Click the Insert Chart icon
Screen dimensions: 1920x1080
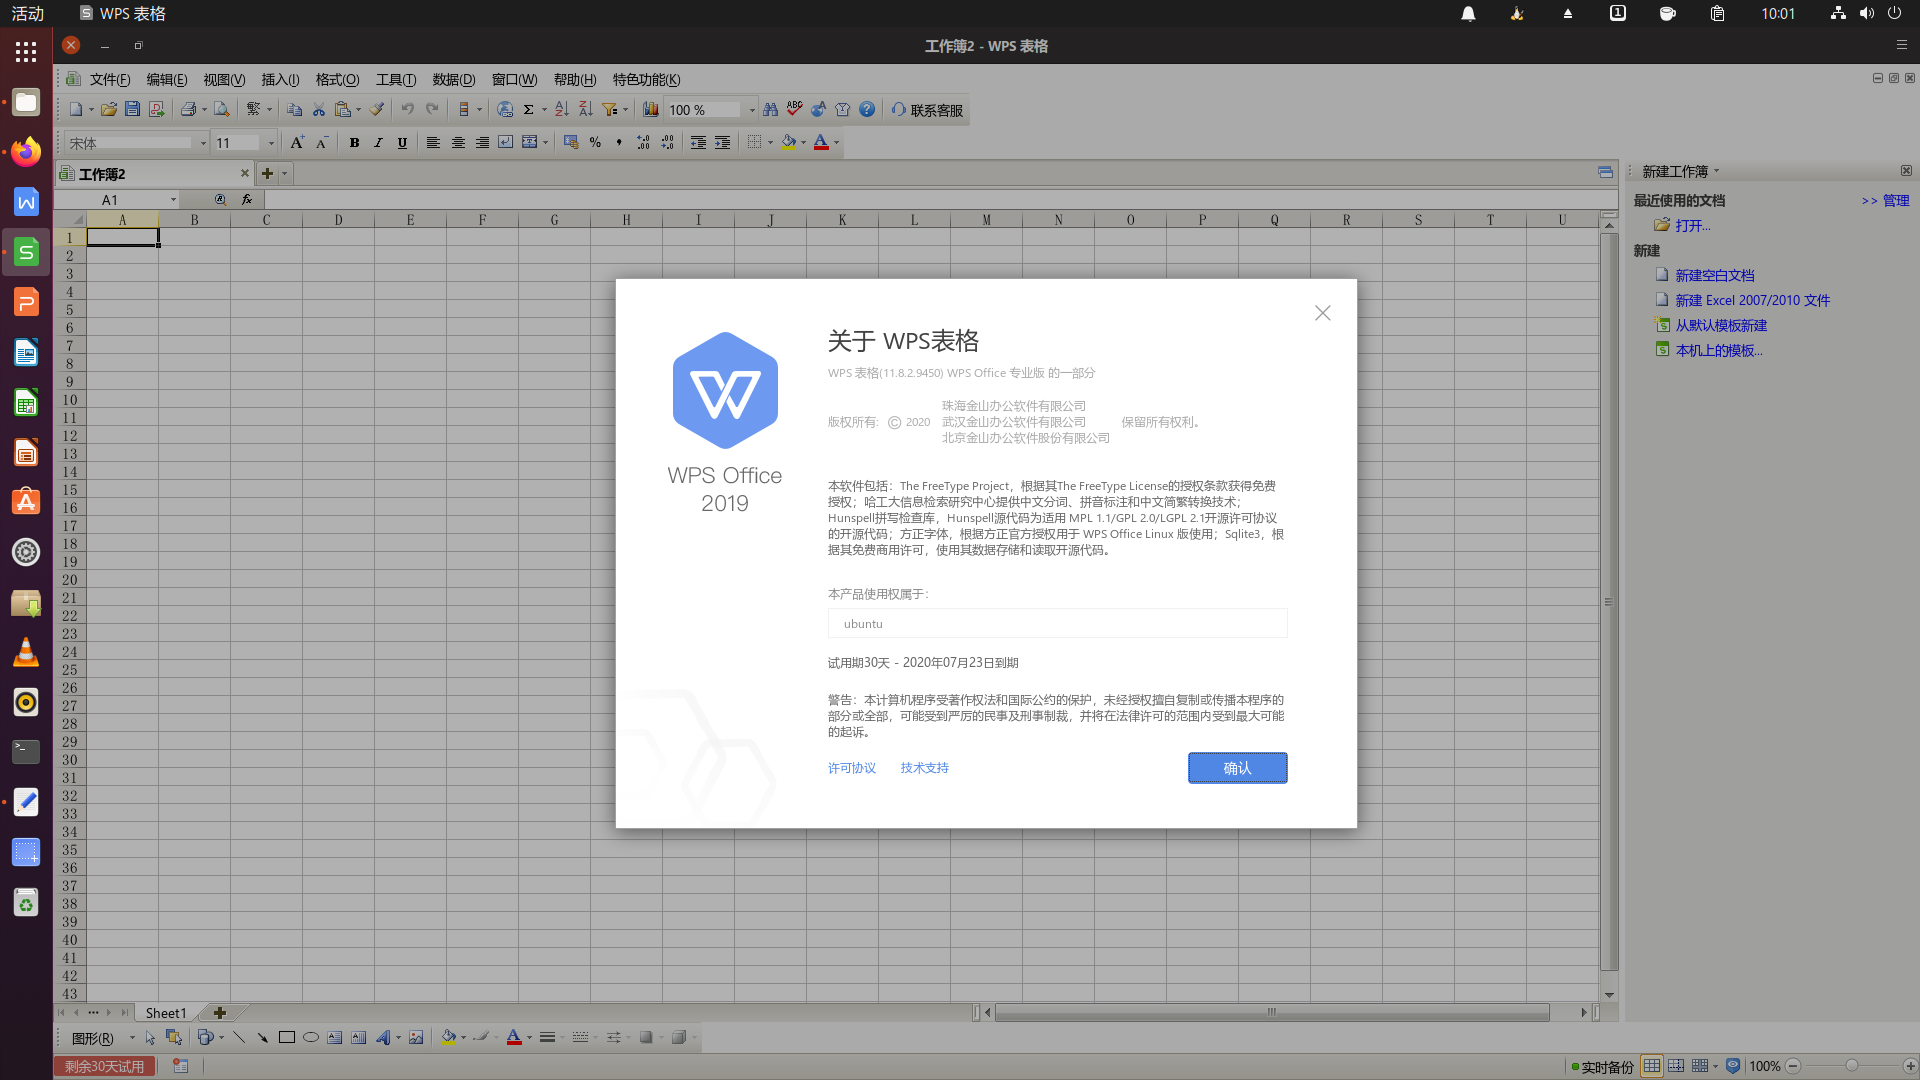point(651,110)
